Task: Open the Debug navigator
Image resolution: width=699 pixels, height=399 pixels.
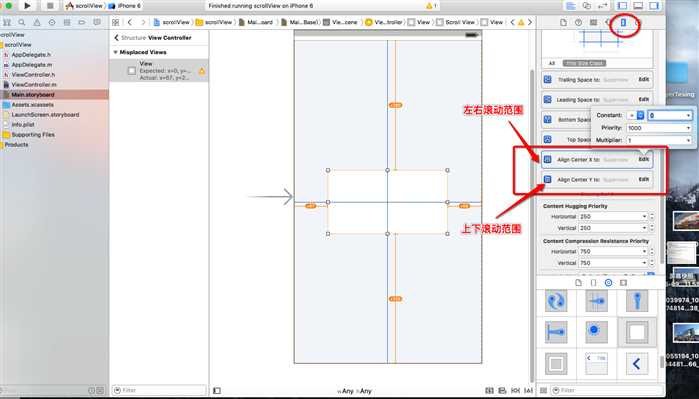Action: (67, 22)
